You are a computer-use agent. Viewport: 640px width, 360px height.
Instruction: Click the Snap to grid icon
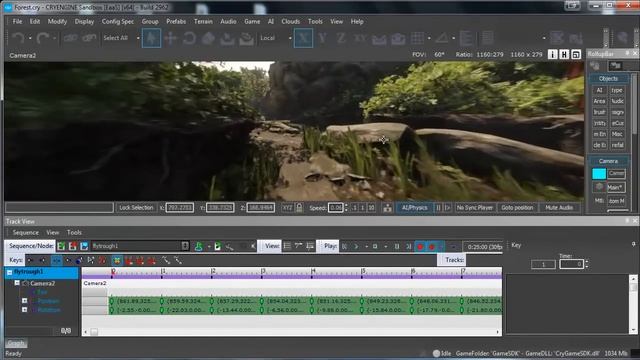(x=417, y=38)
